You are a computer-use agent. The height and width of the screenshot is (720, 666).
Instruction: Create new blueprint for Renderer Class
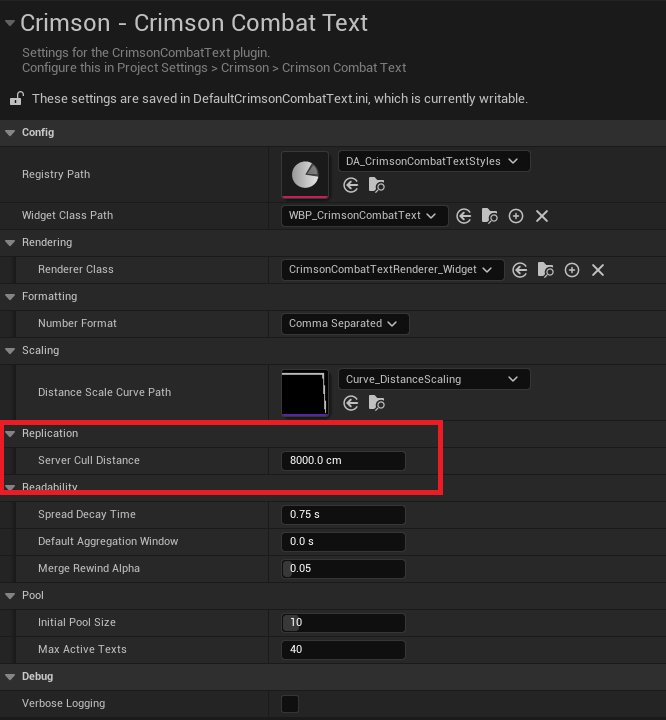tap(572, 270)
